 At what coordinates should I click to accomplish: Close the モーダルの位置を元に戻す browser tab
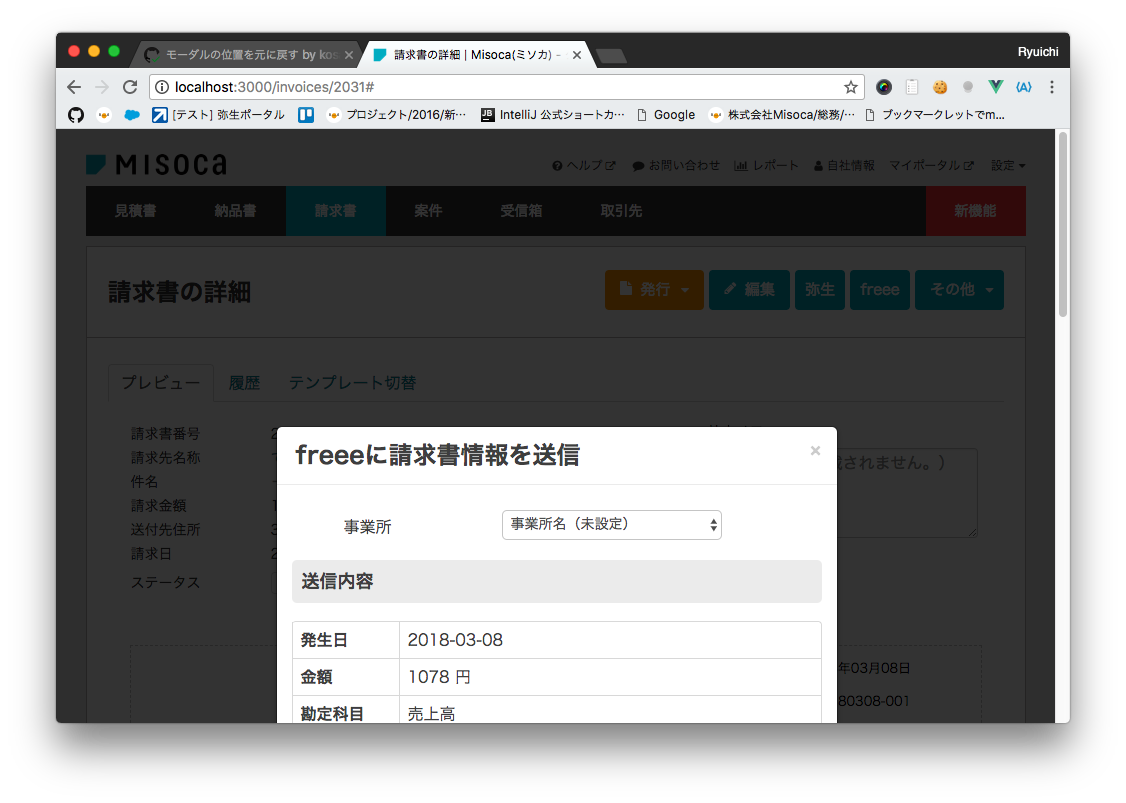click(349, 55)
